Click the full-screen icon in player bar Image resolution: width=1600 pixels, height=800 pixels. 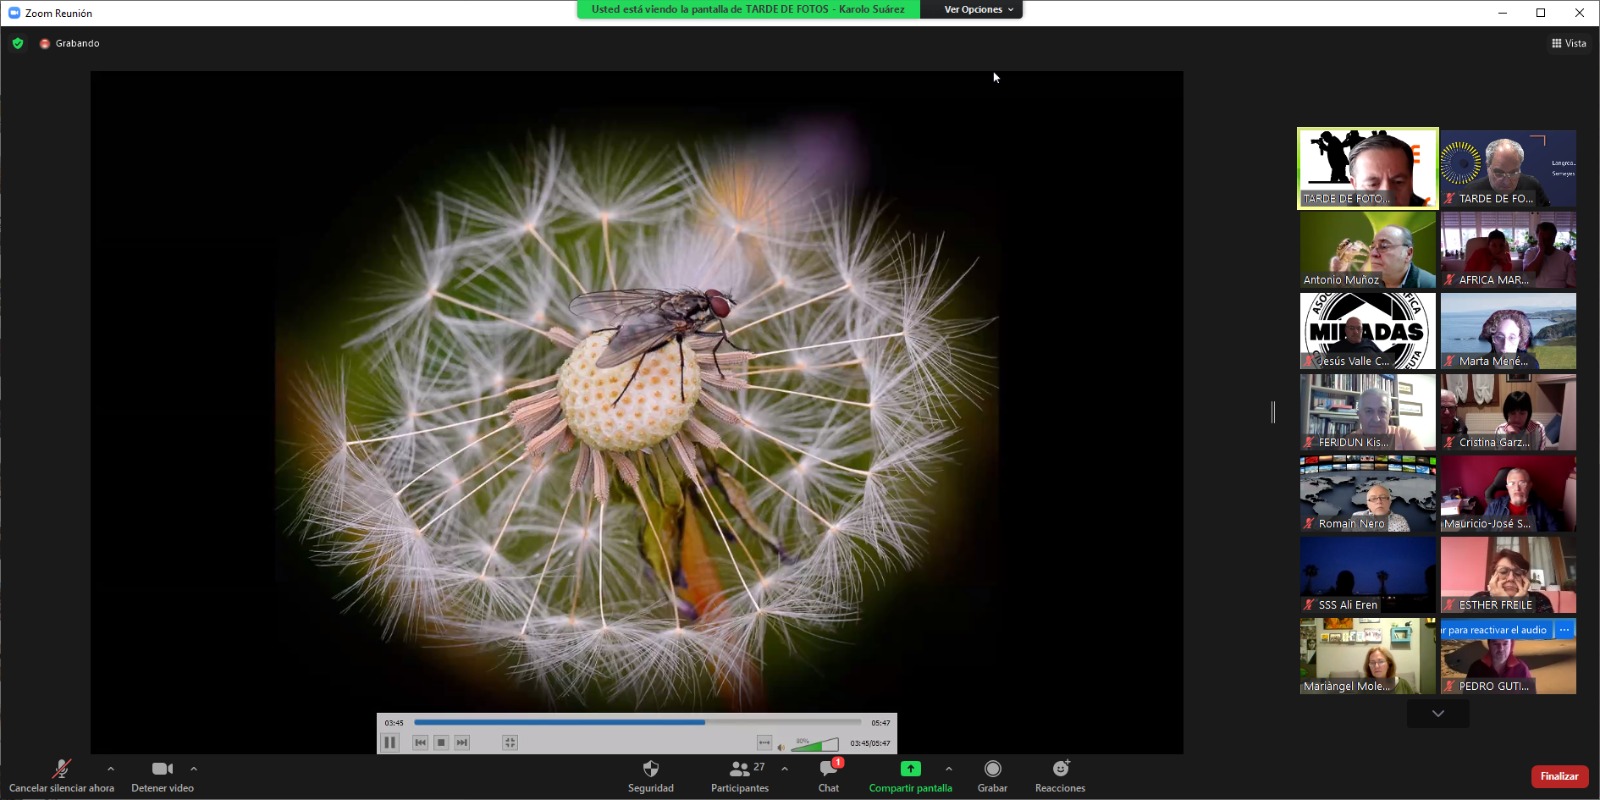[510, 742]
